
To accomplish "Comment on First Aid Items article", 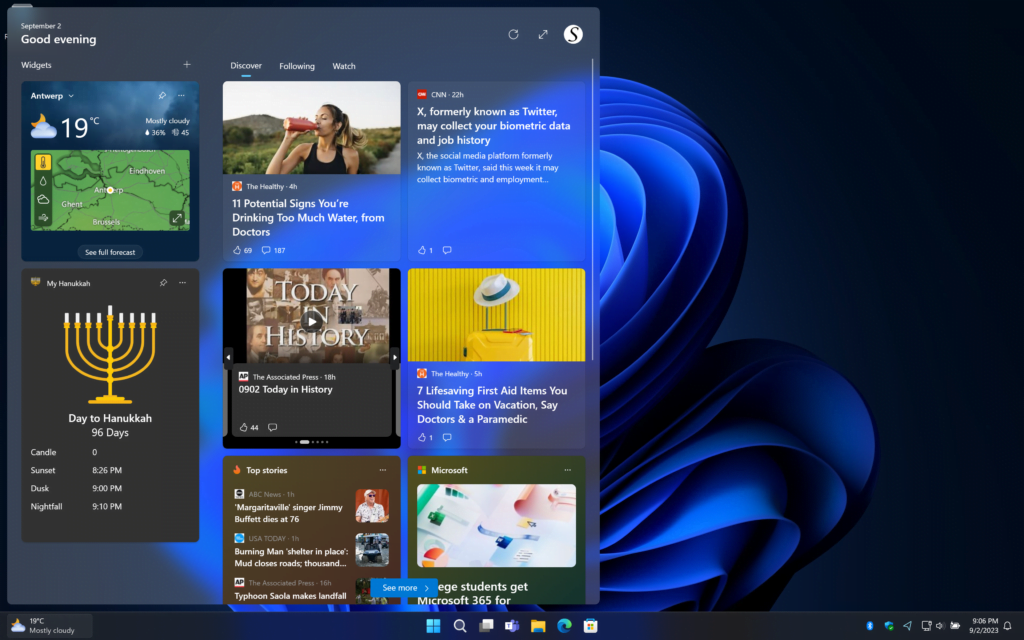I will (x=447, y=437).
